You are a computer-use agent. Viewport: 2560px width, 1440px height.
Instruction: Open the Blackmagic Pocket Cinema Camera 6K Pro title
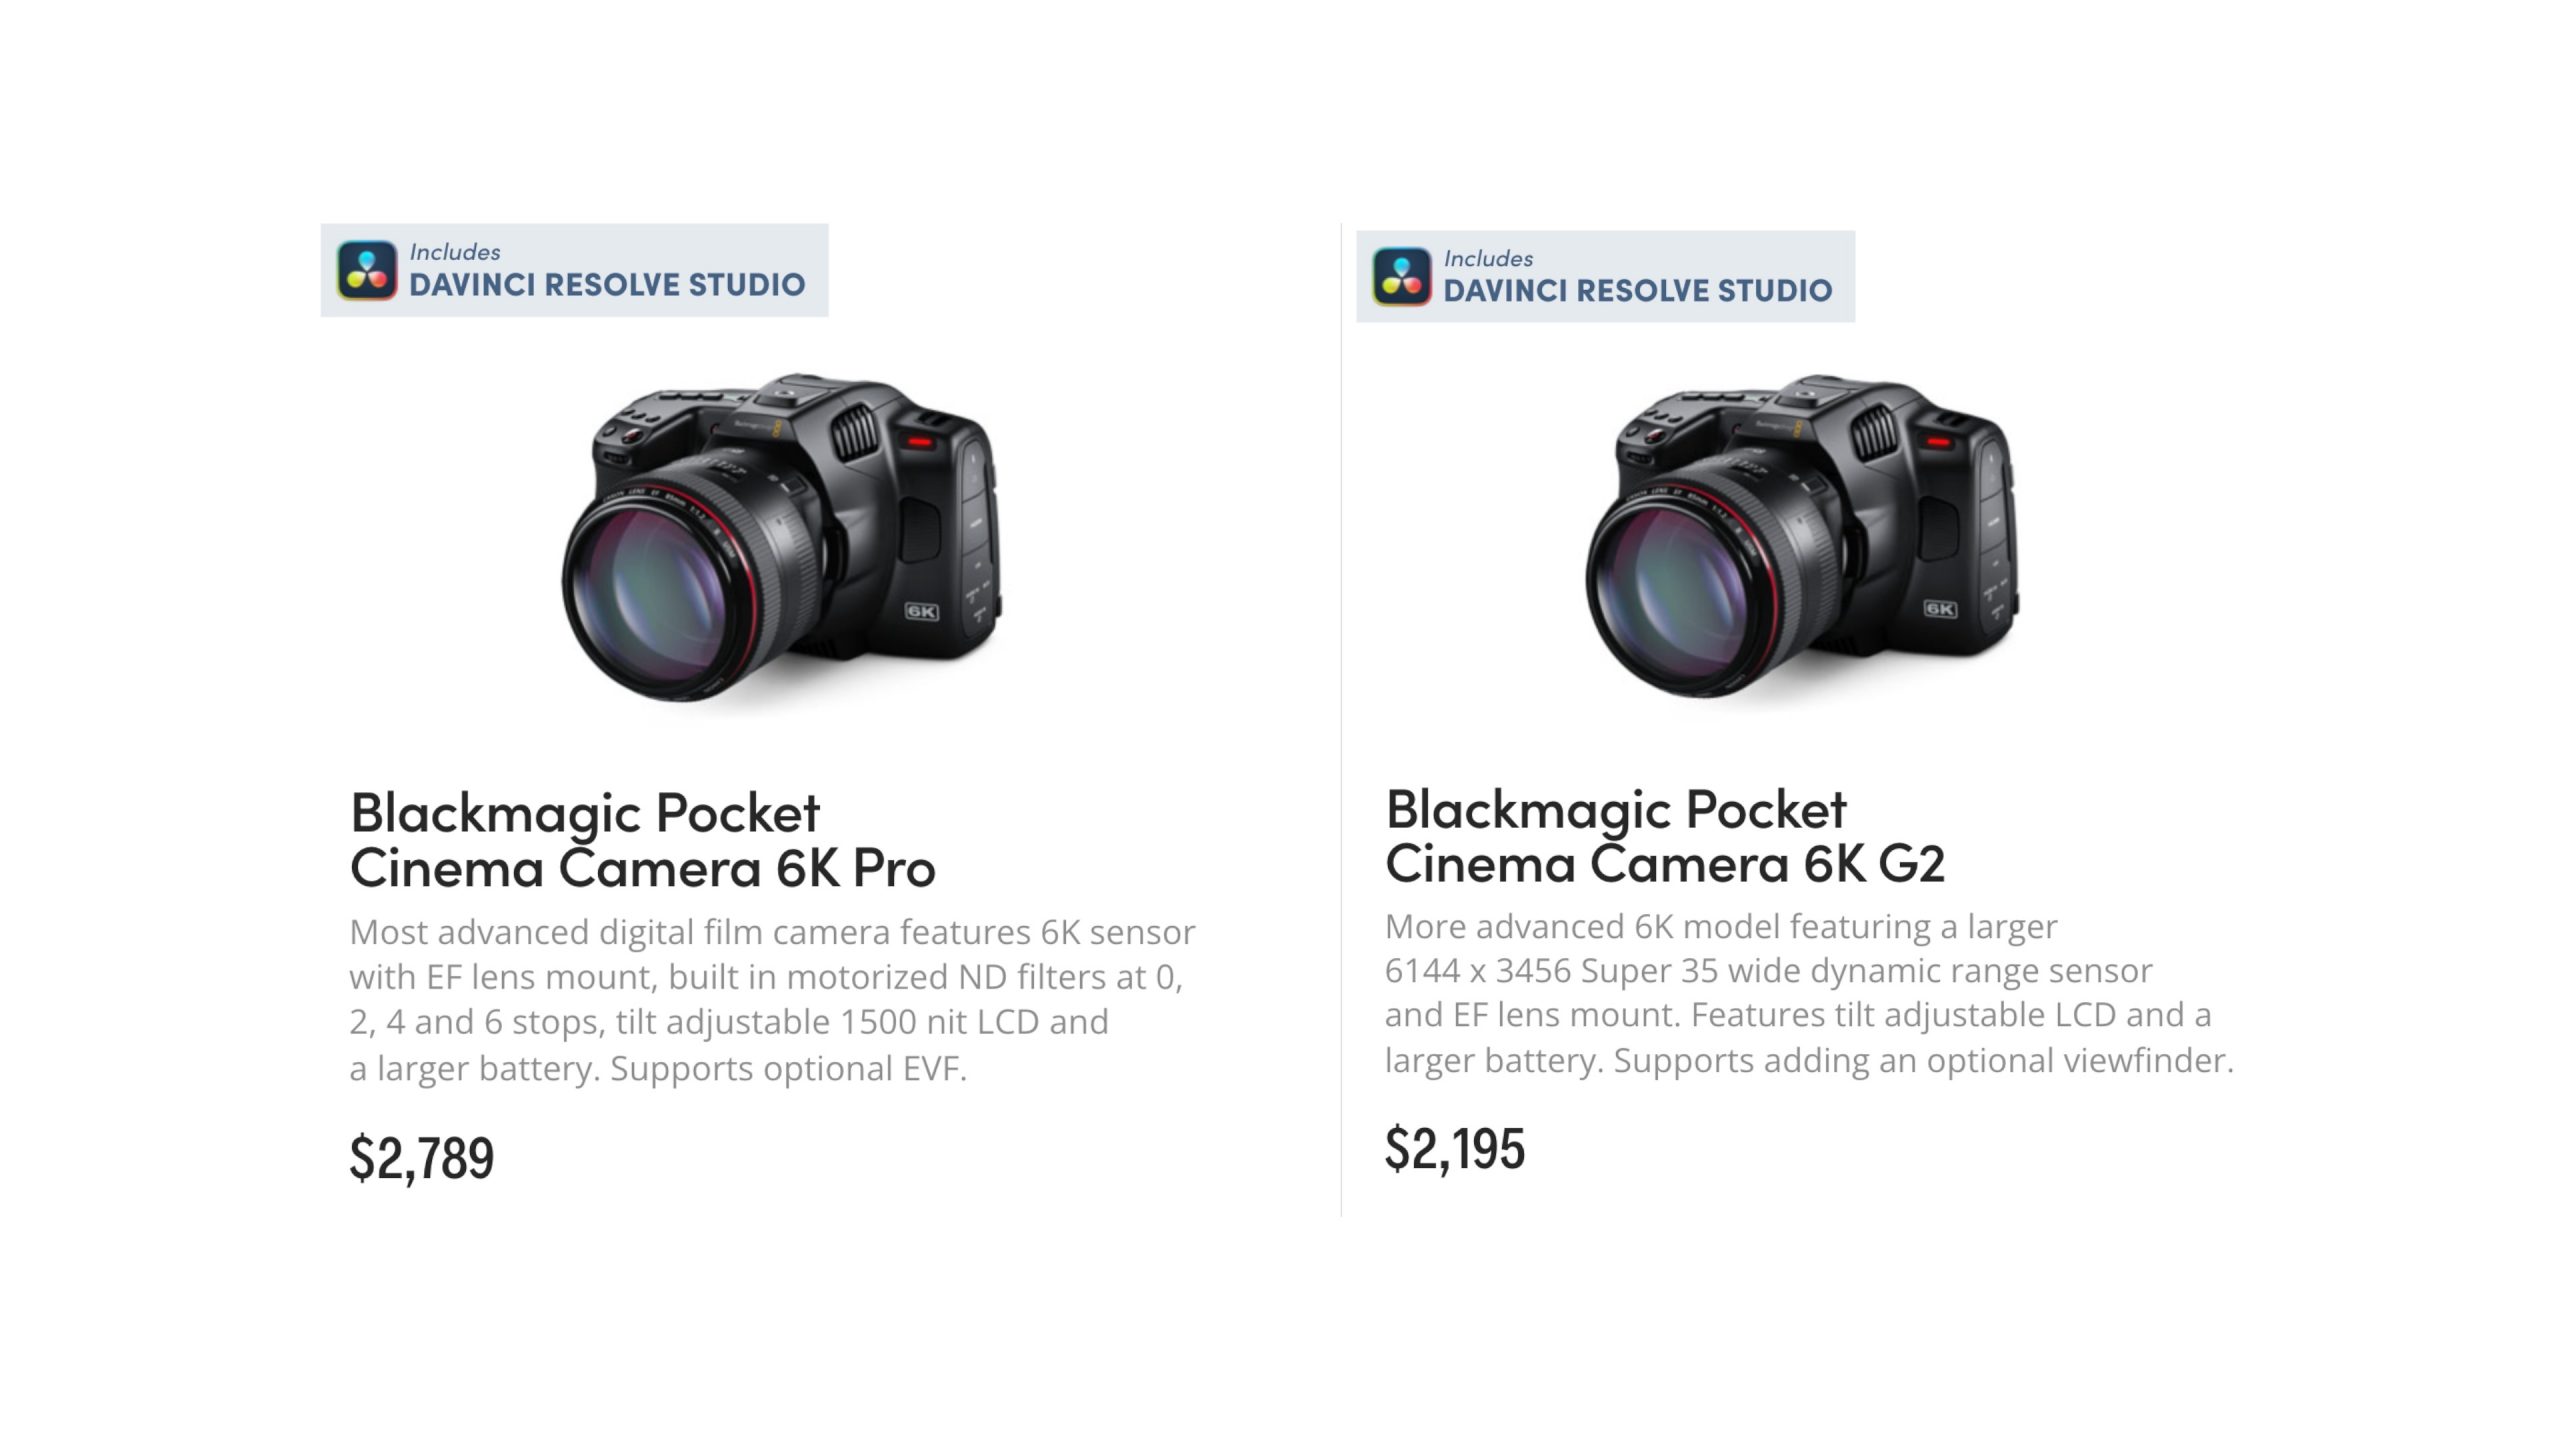click(642, 840)
